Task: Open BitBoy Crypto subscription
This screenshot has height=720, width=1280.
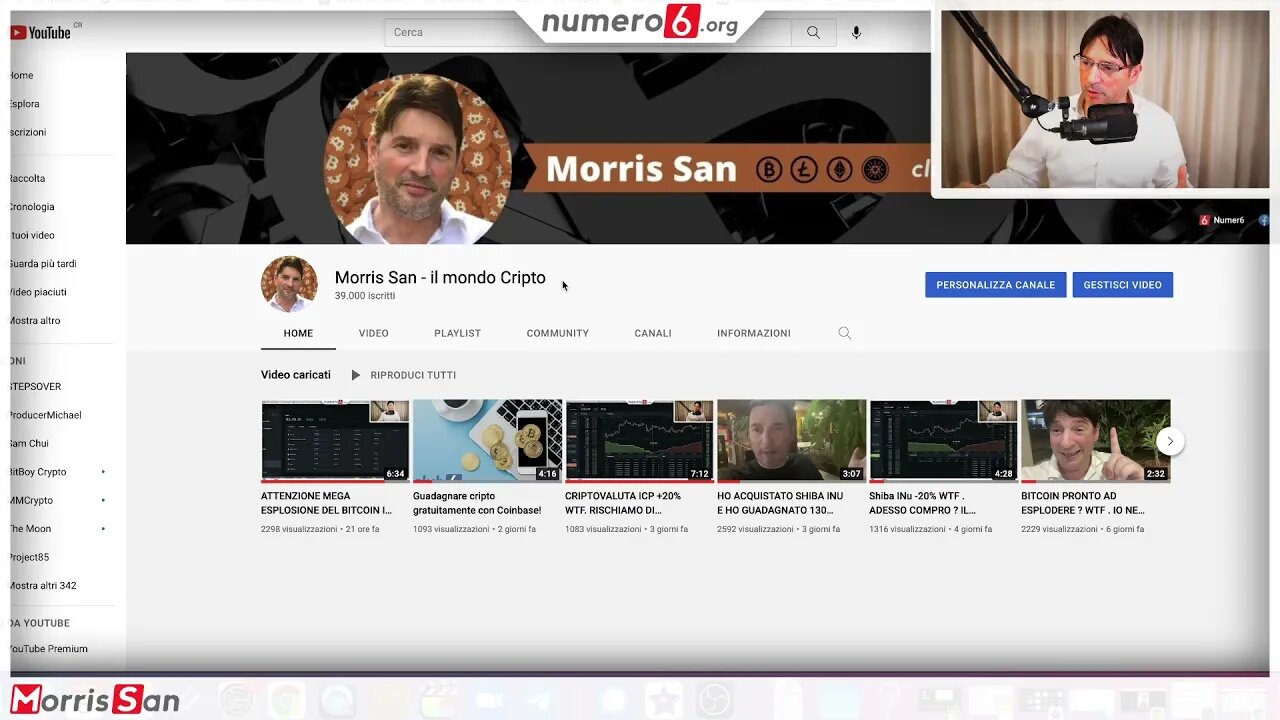Action: (x=38, y=472)
